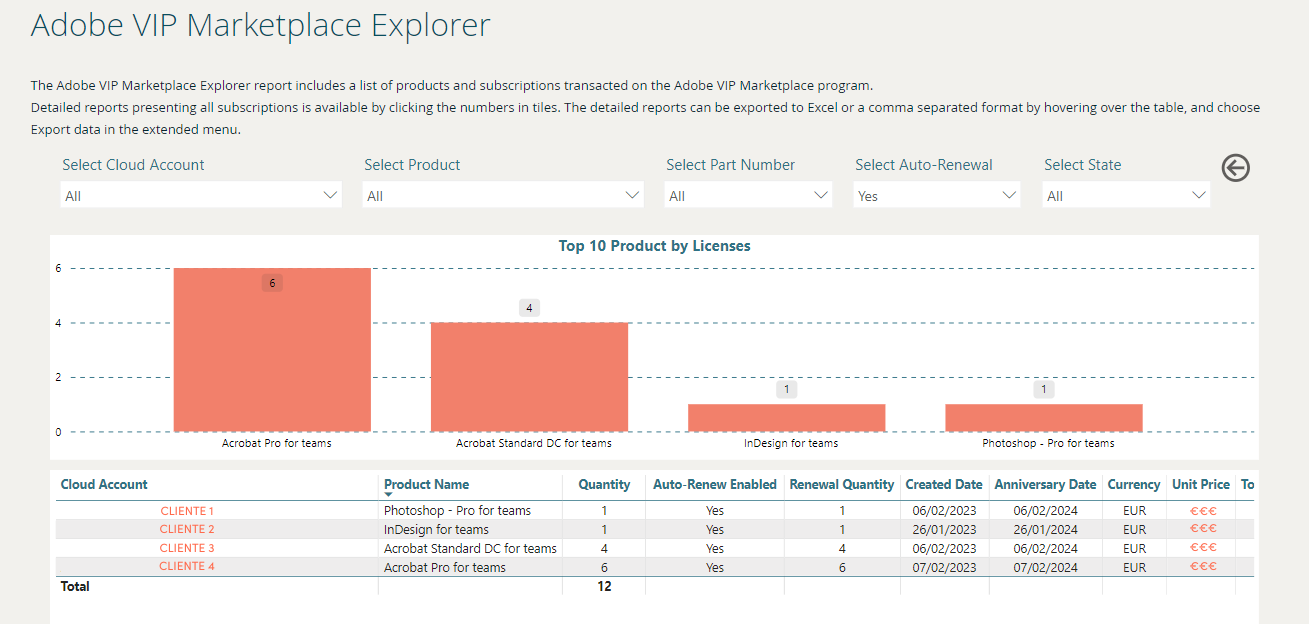Click the created date 26/01/2023 cell
The image size is (1309, 624).
click(942, 530)
